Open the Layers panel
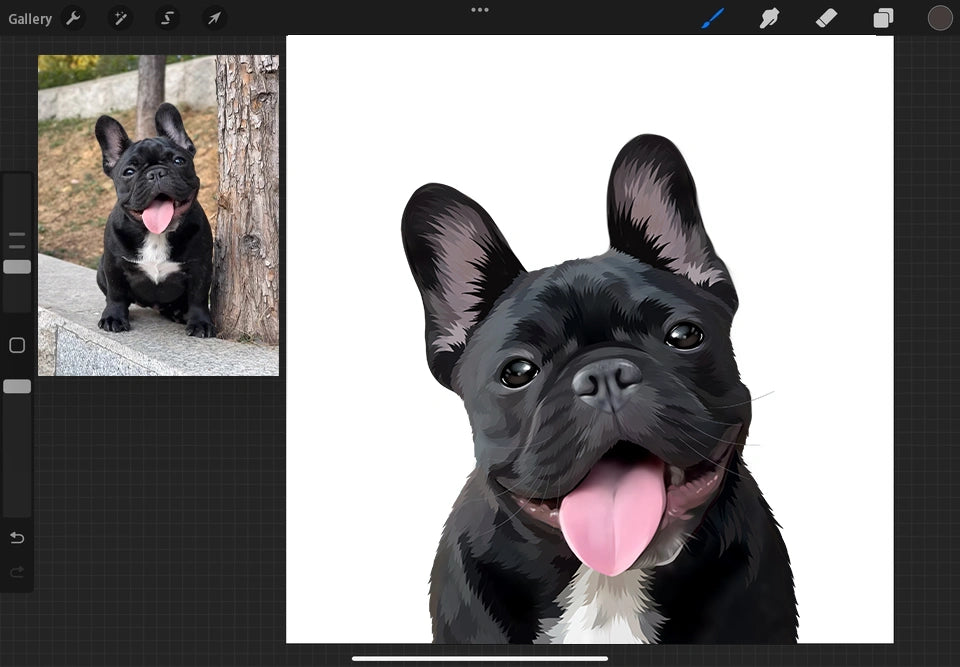Viewport: 960px width, 667px height. 883,18
